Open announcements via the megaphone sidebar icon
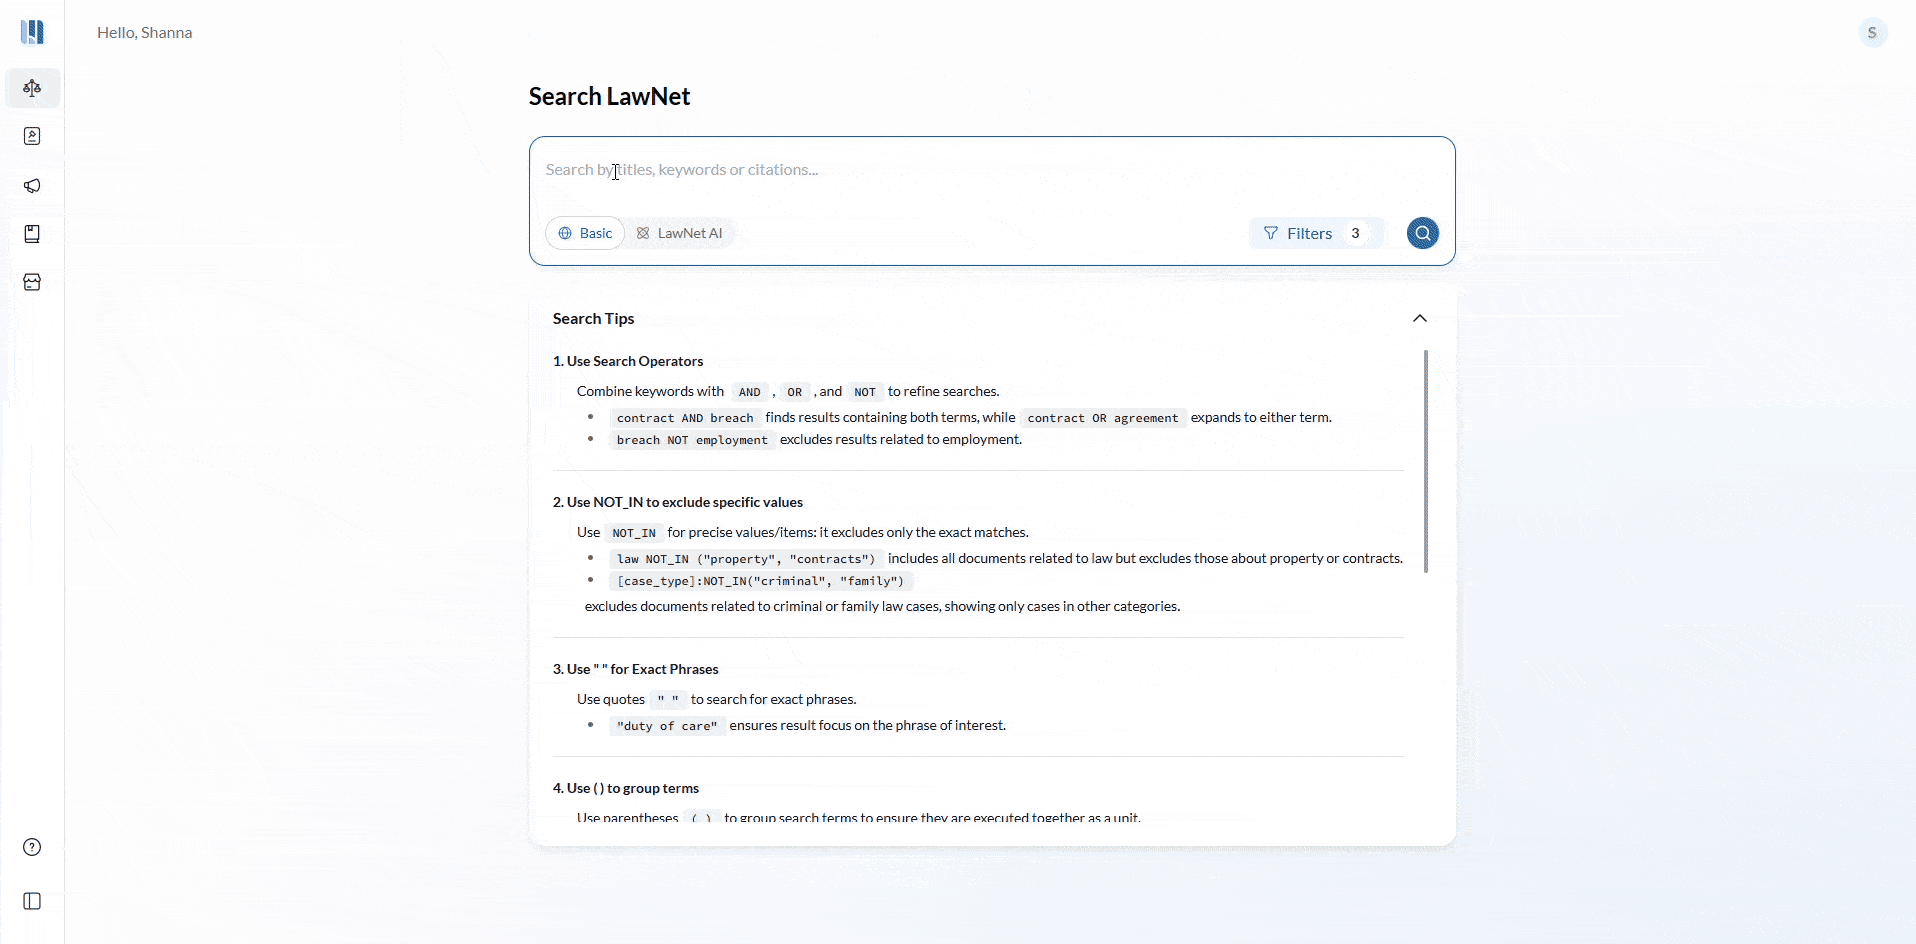The image size is (1916, 944). [32, 186]
